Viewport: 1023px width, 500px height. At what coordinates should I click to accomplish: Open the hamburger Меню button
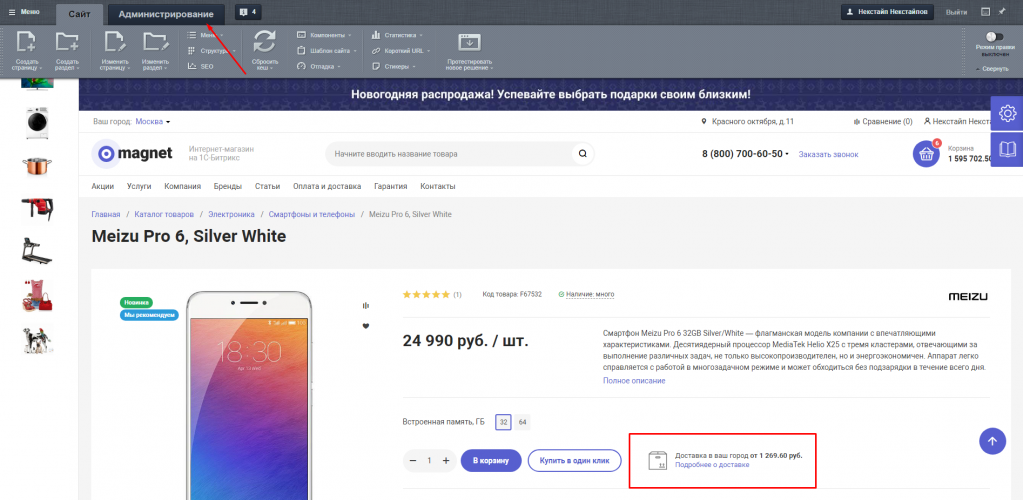click(x=23, y=12)
